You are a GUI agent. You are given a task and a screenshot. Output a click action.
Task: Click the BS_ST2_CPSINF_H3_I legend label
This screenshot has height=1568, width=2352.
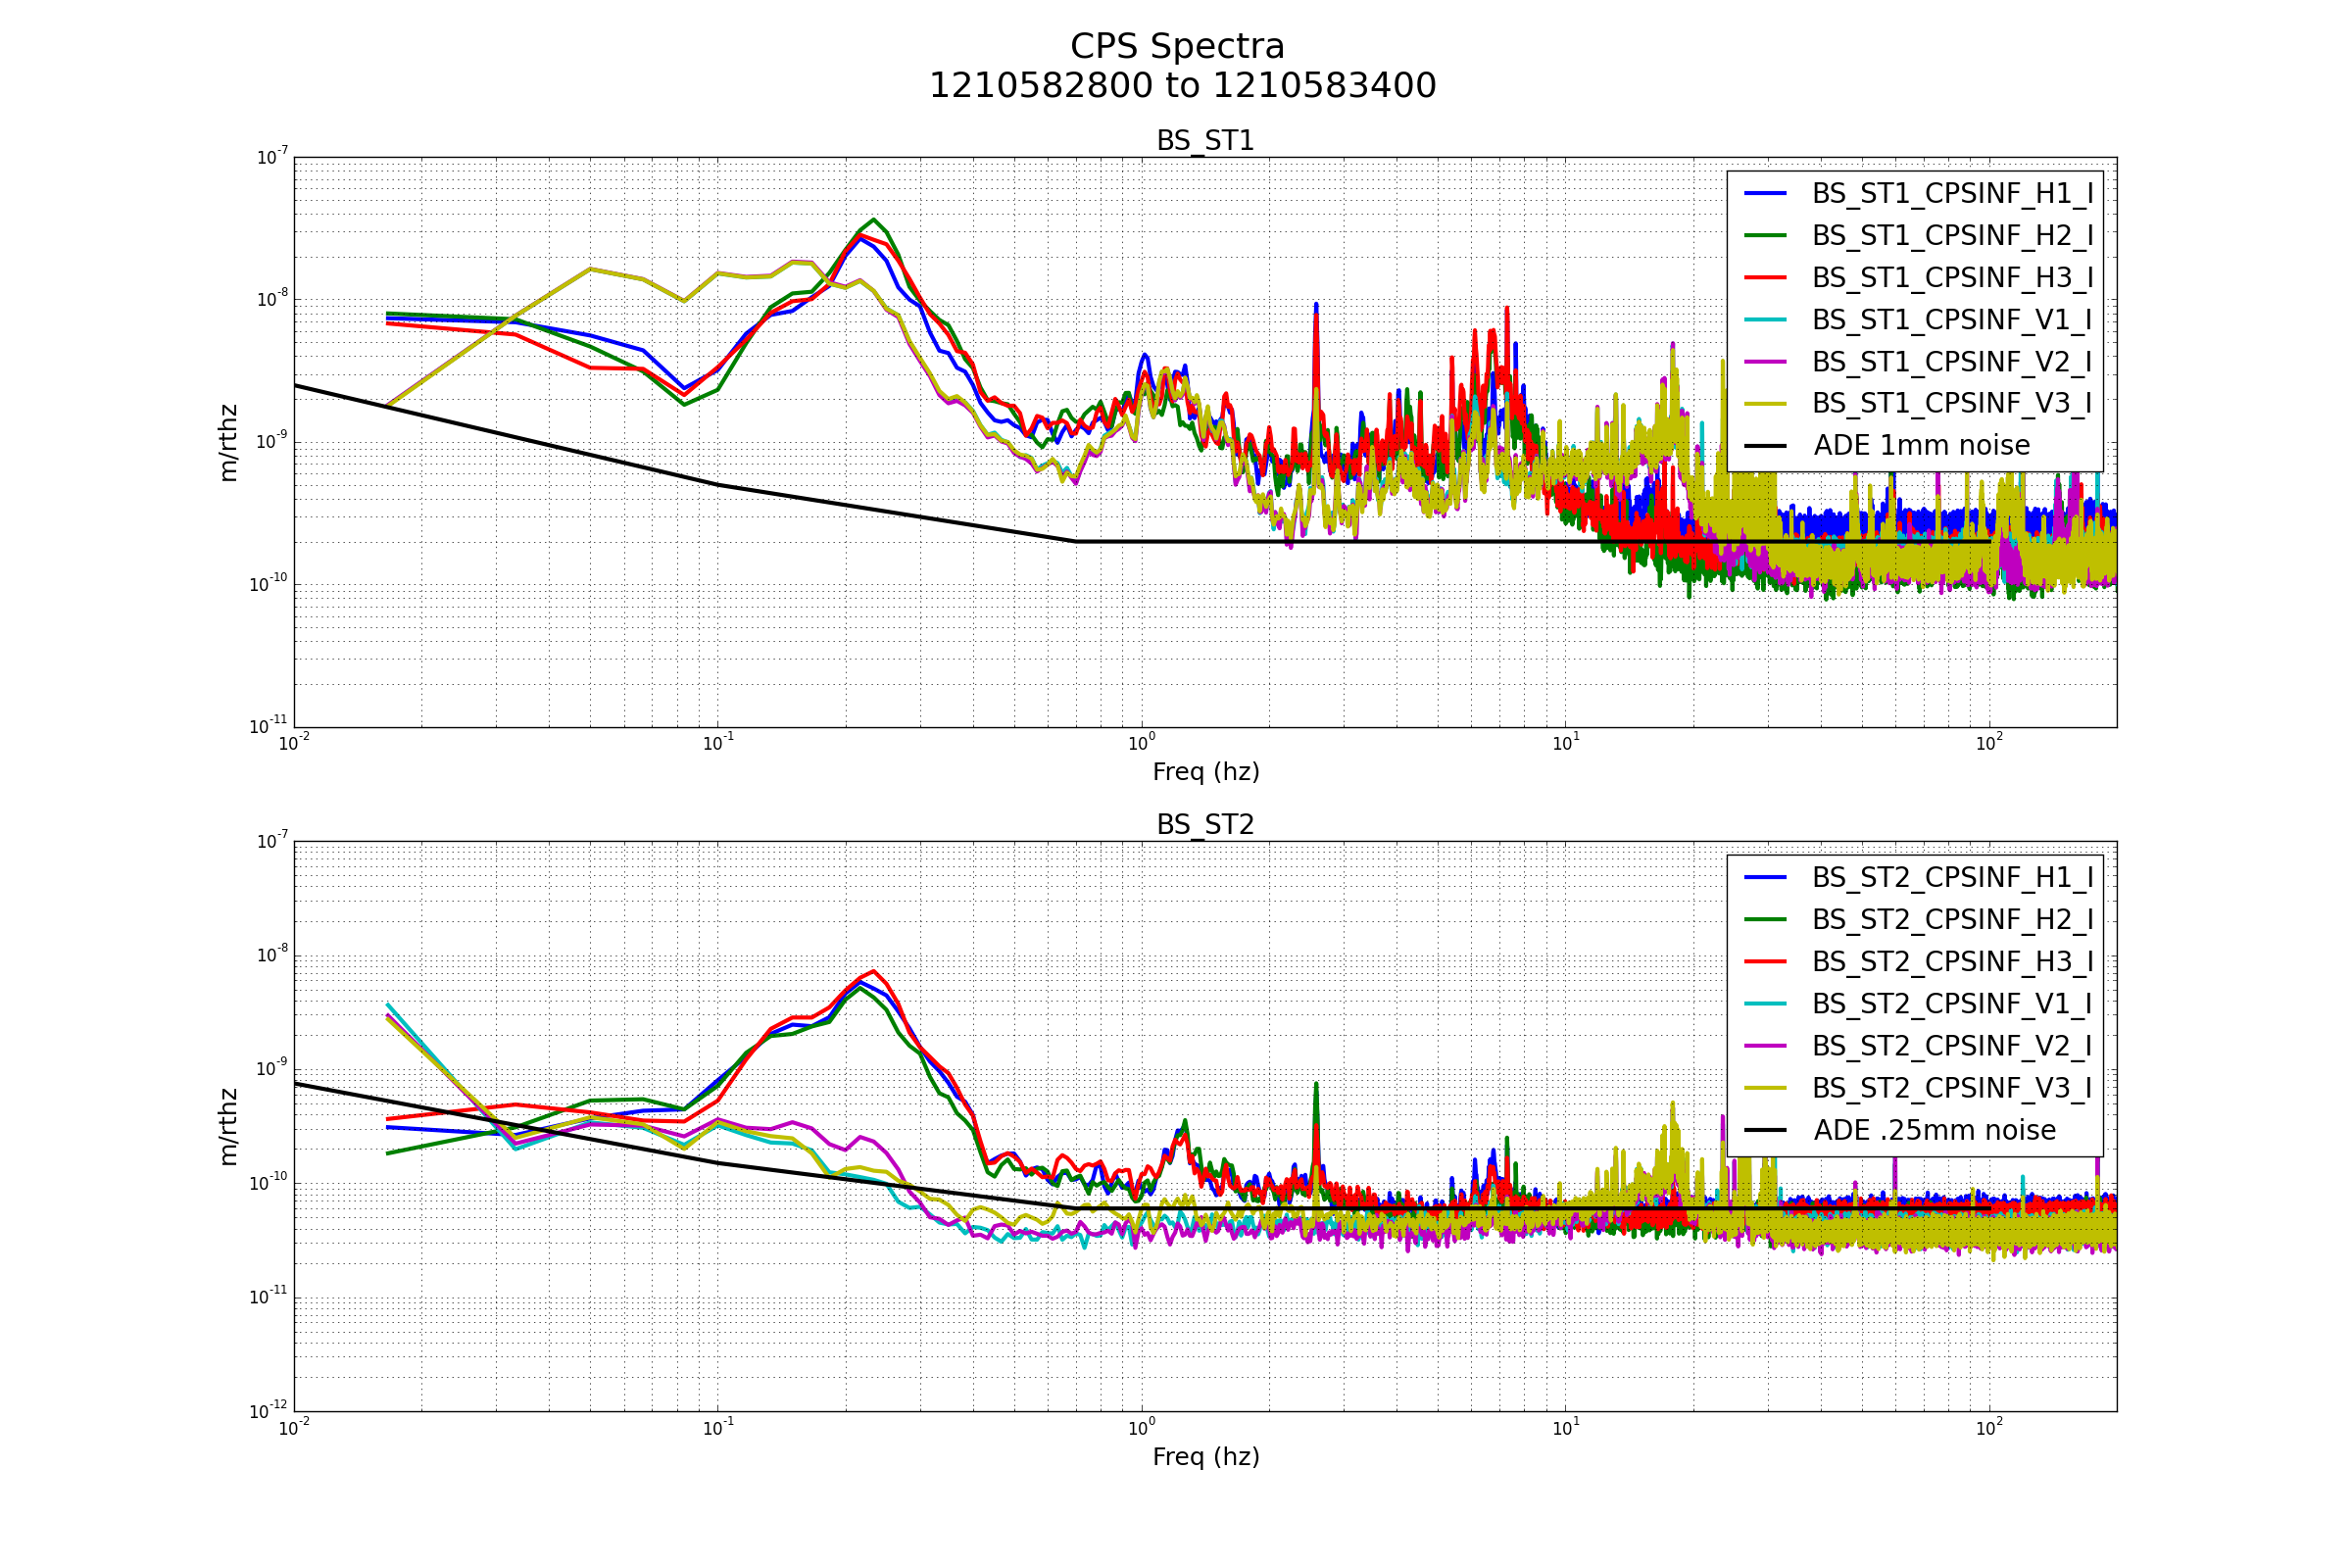click(x=1952, y=962)
